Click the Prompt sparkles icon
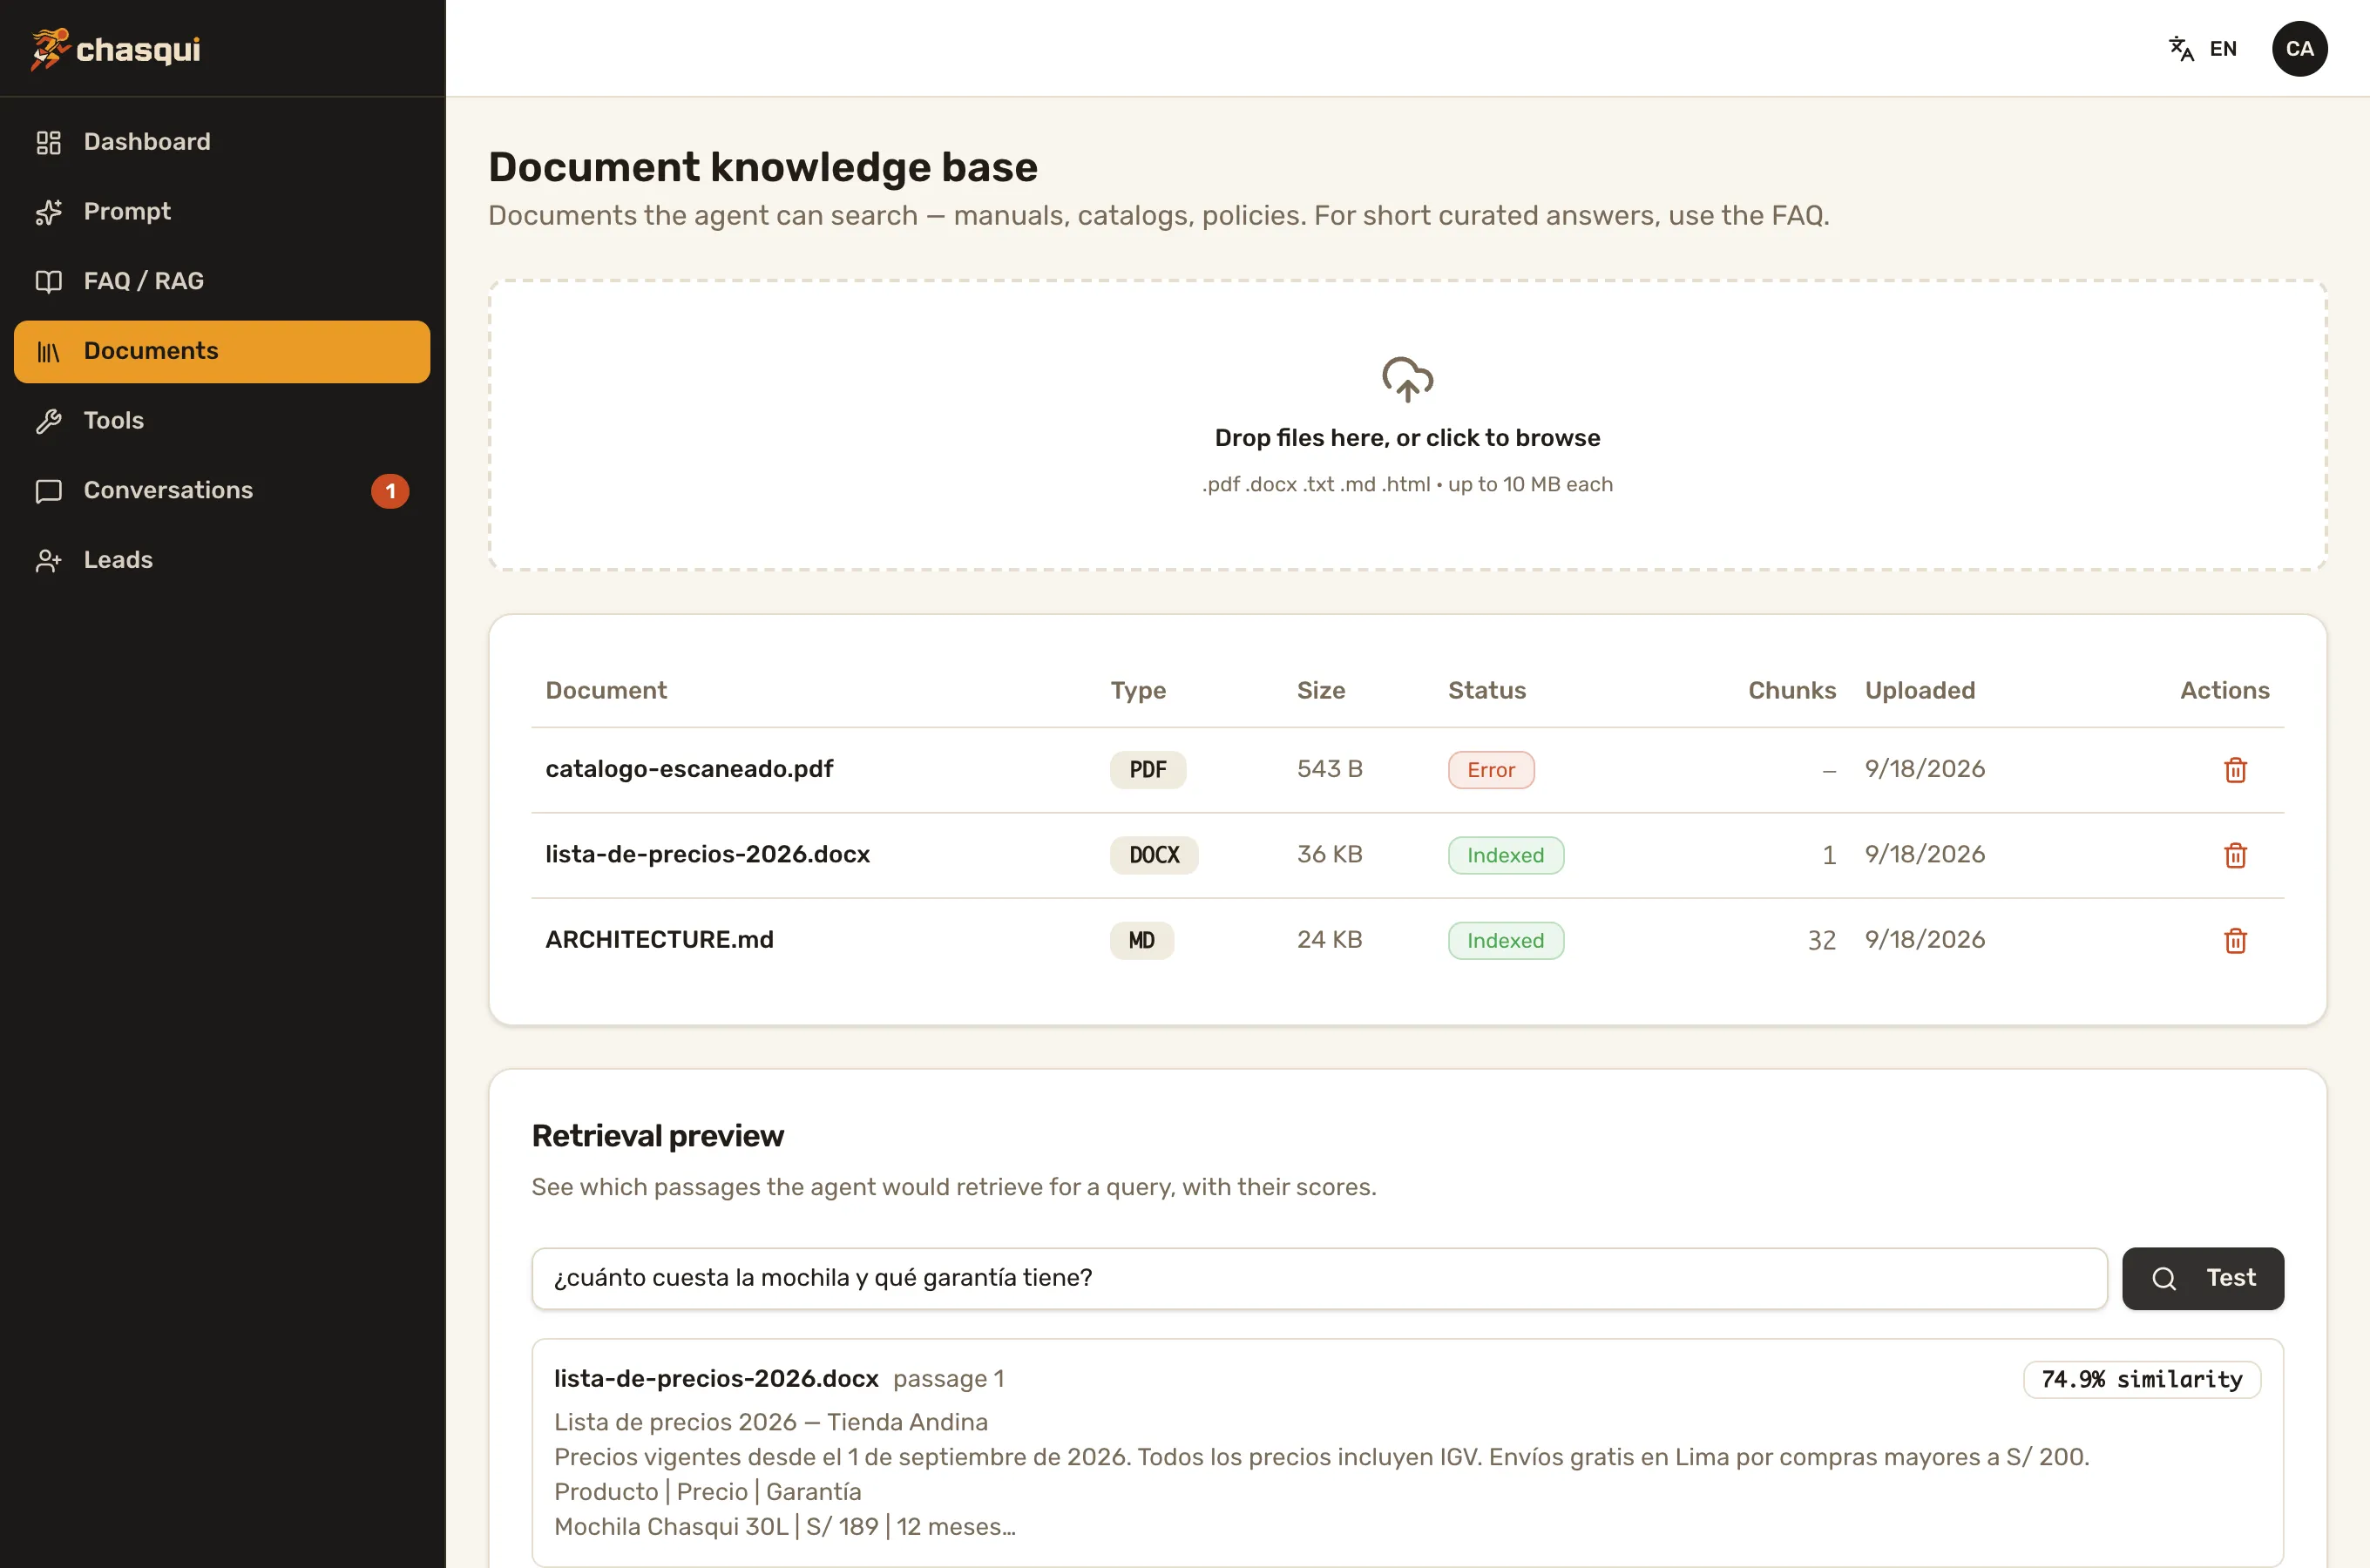Image resolution: width=2370 pixels, height=1568 pixels. (x=49, y=212)
